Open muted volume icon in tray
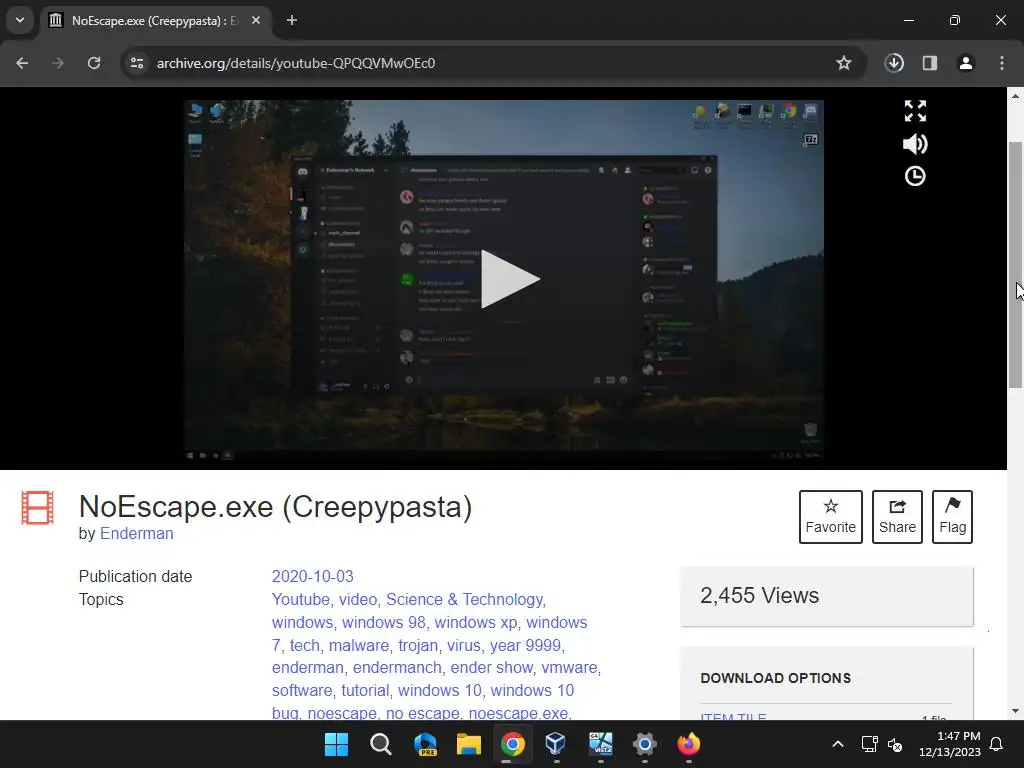 (x=895, y=744)
